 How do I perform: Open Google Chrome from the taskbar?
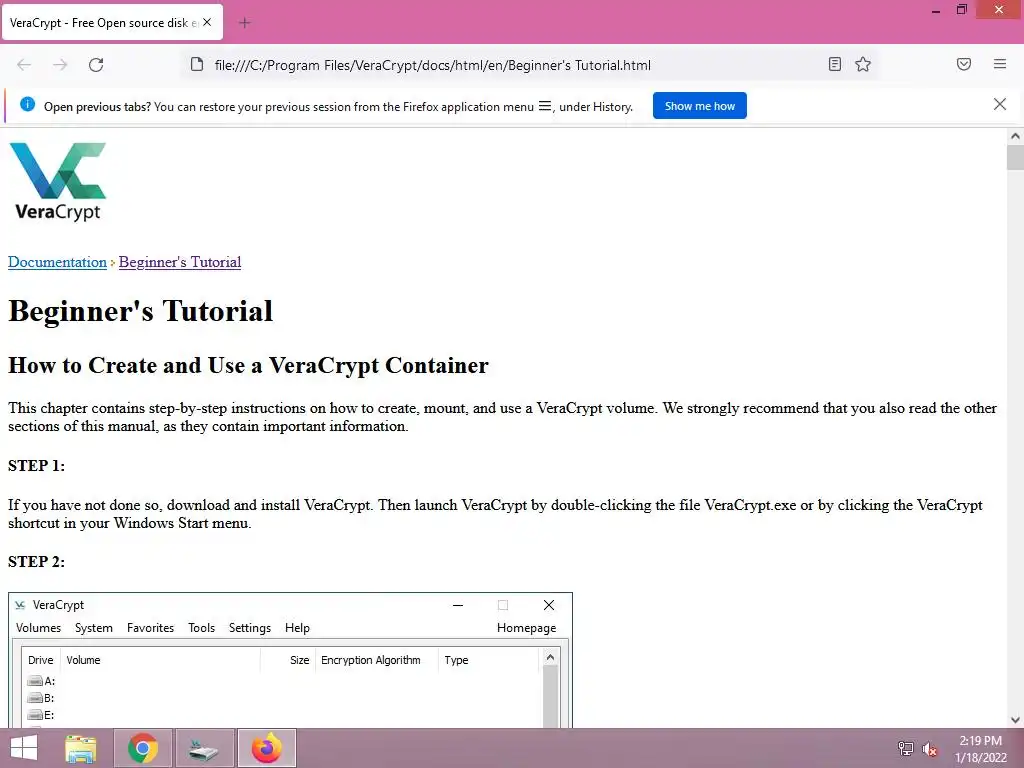pos(143,748)
